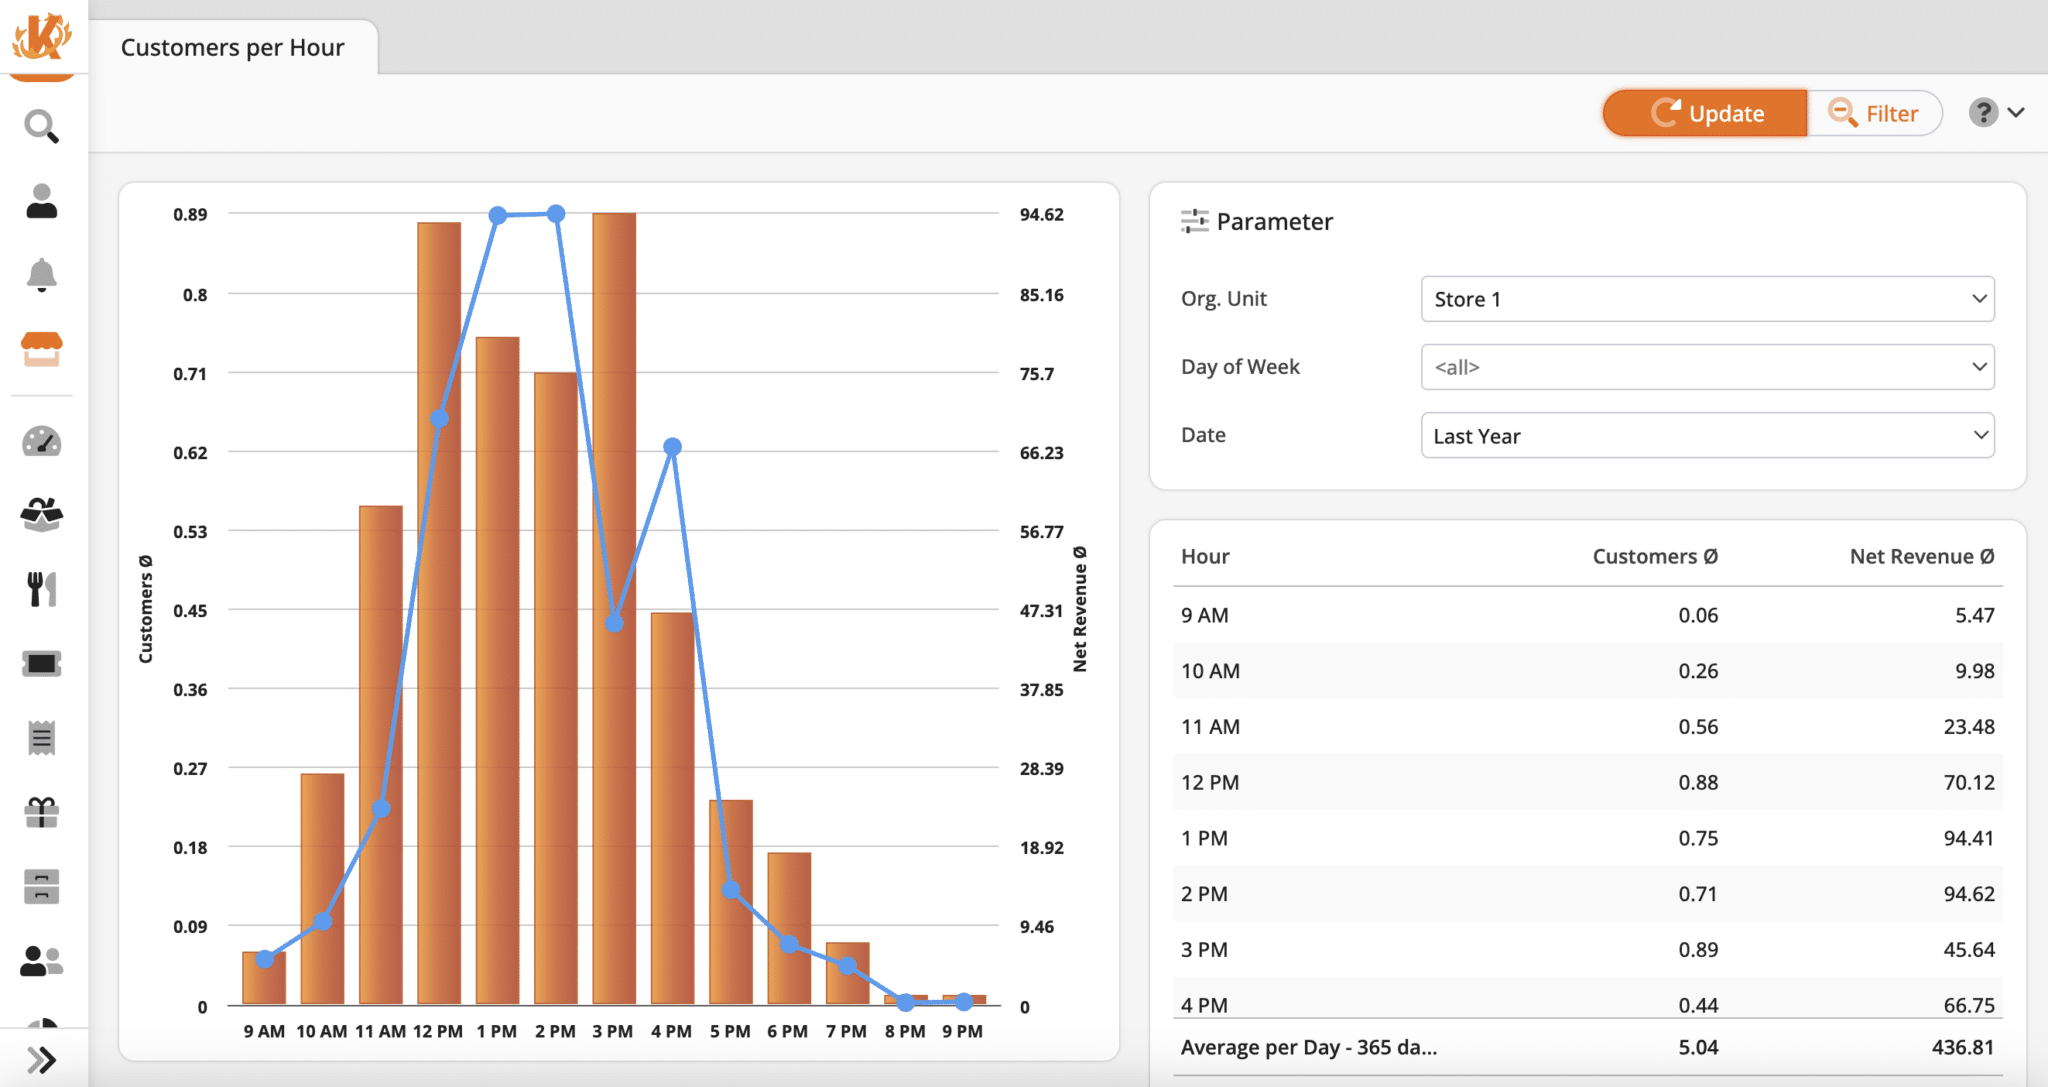Switch to the Customers per Hour tab

[x=233, y=46]
